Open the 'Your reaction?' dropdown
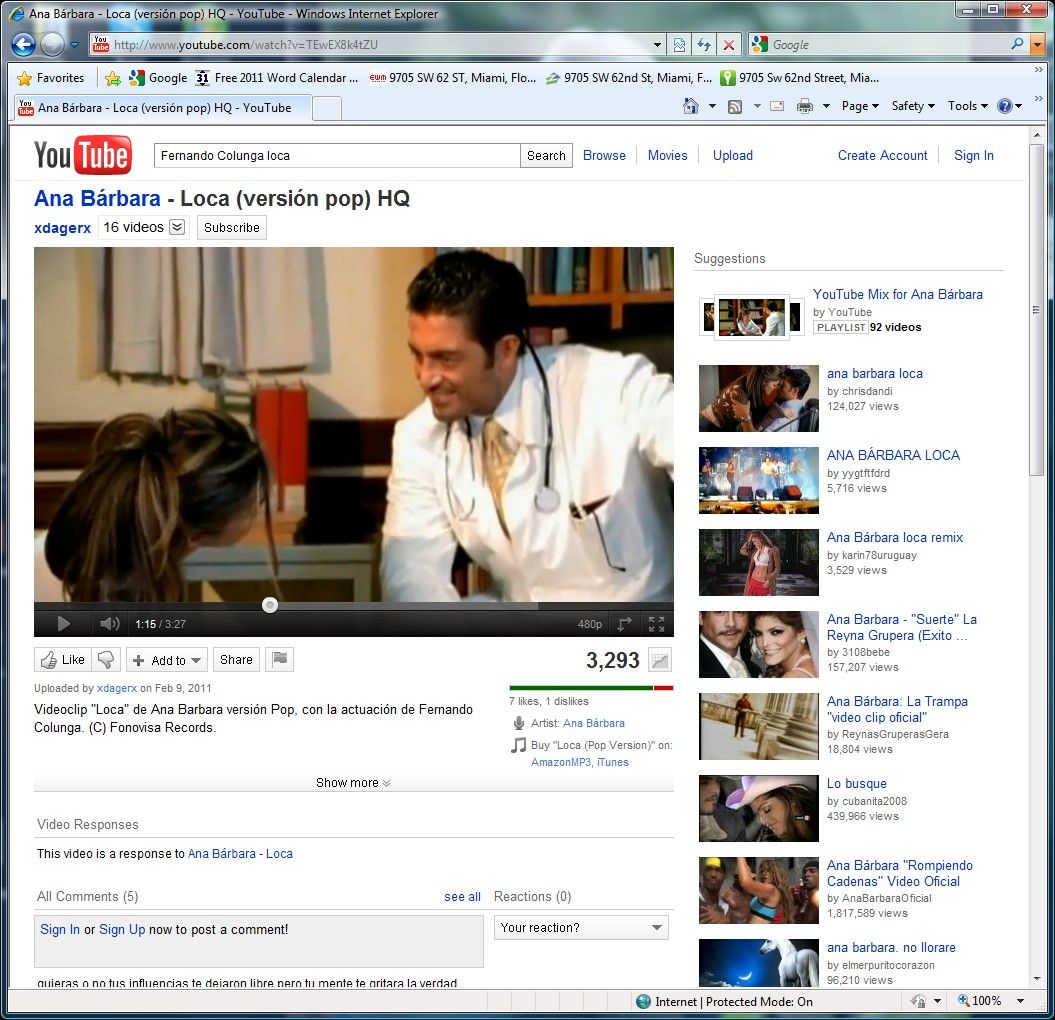This screenshot has height=1020, width=1055. pos(581,928)
